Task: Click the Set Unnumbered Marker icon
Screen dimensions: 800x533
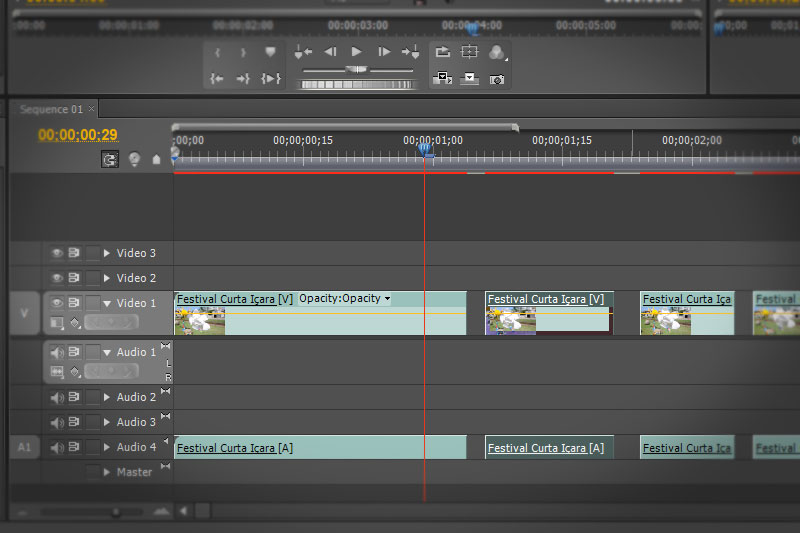Action: [x=270, y=52]
